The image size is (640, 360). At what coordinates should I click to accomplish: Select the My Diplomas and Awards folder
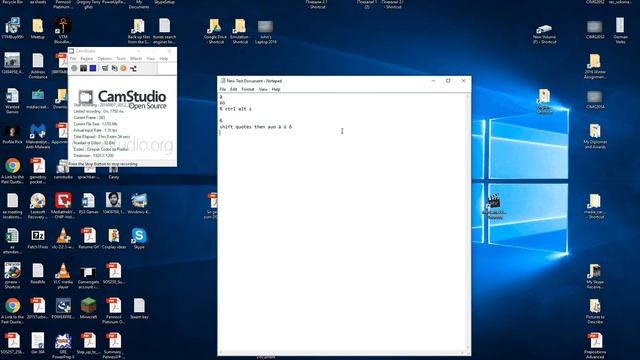click(595, 136)
